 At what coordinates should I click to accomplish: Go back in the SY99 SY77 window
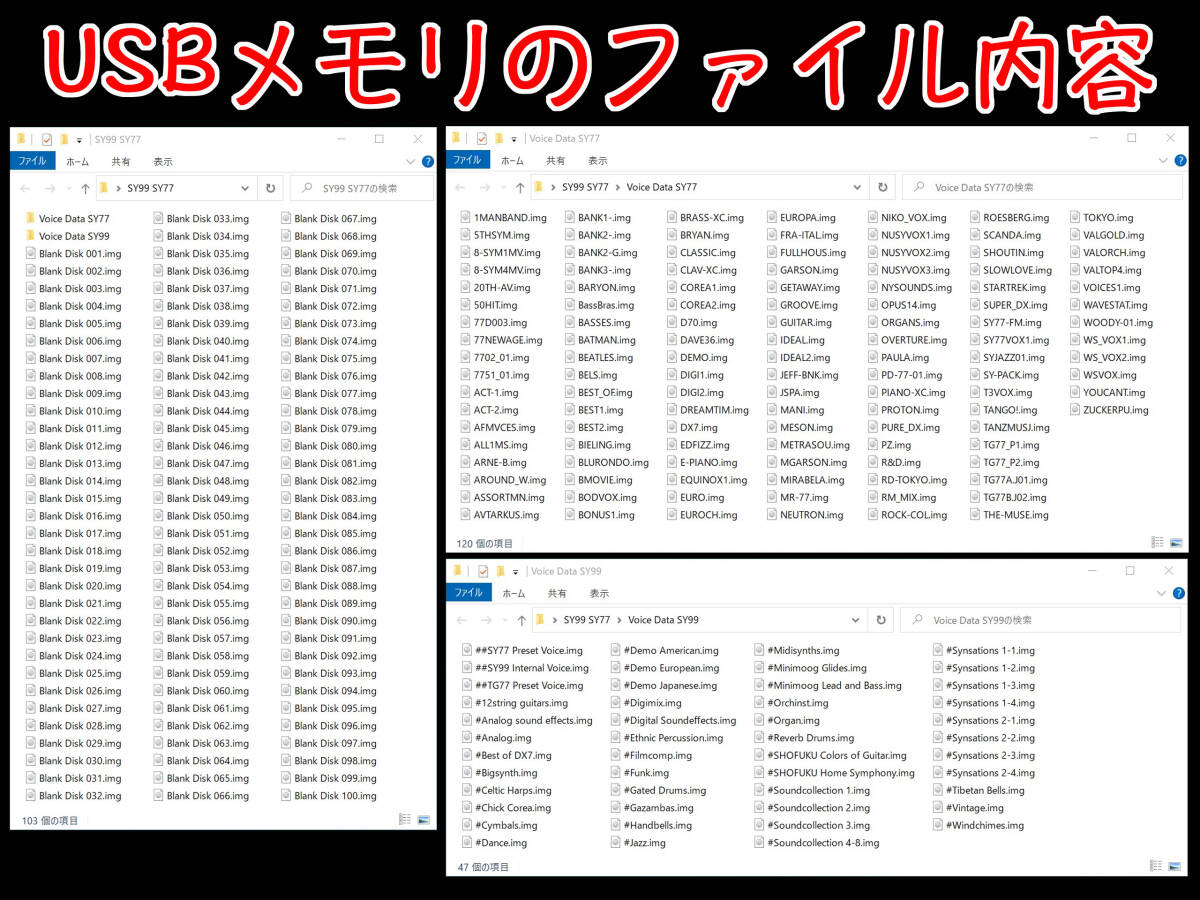(26, 188)
